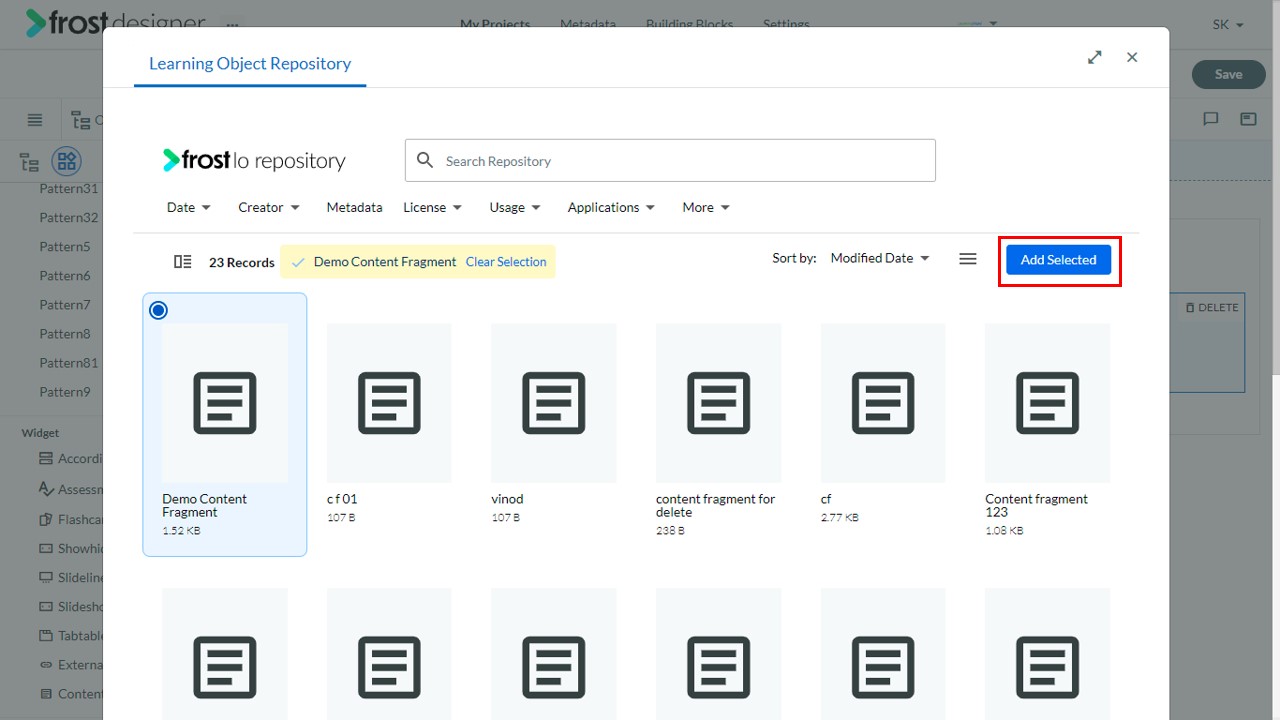Select the 'vinod' content fragment icon
Screen dimensions: 1280x720
553,403
